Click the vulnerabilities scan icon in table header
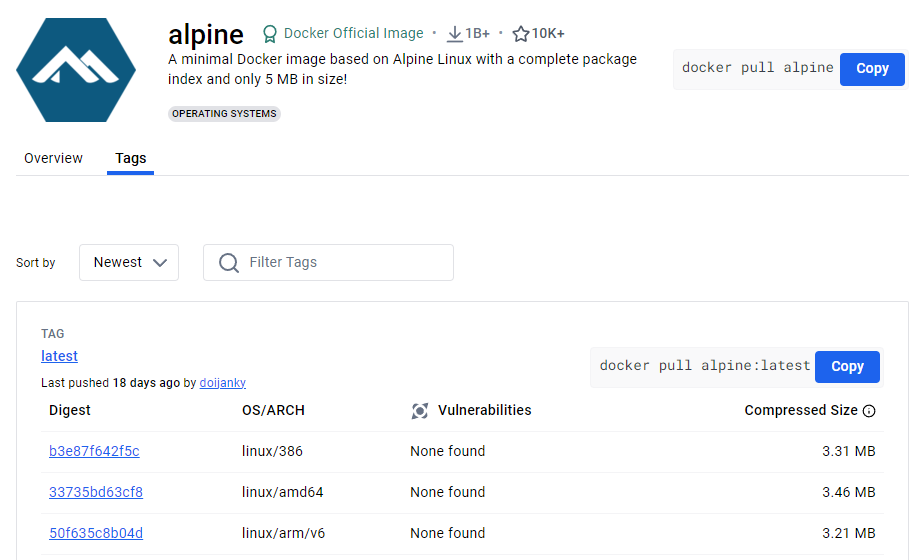This screenshot has height=560, width=917. pos(420,411)
